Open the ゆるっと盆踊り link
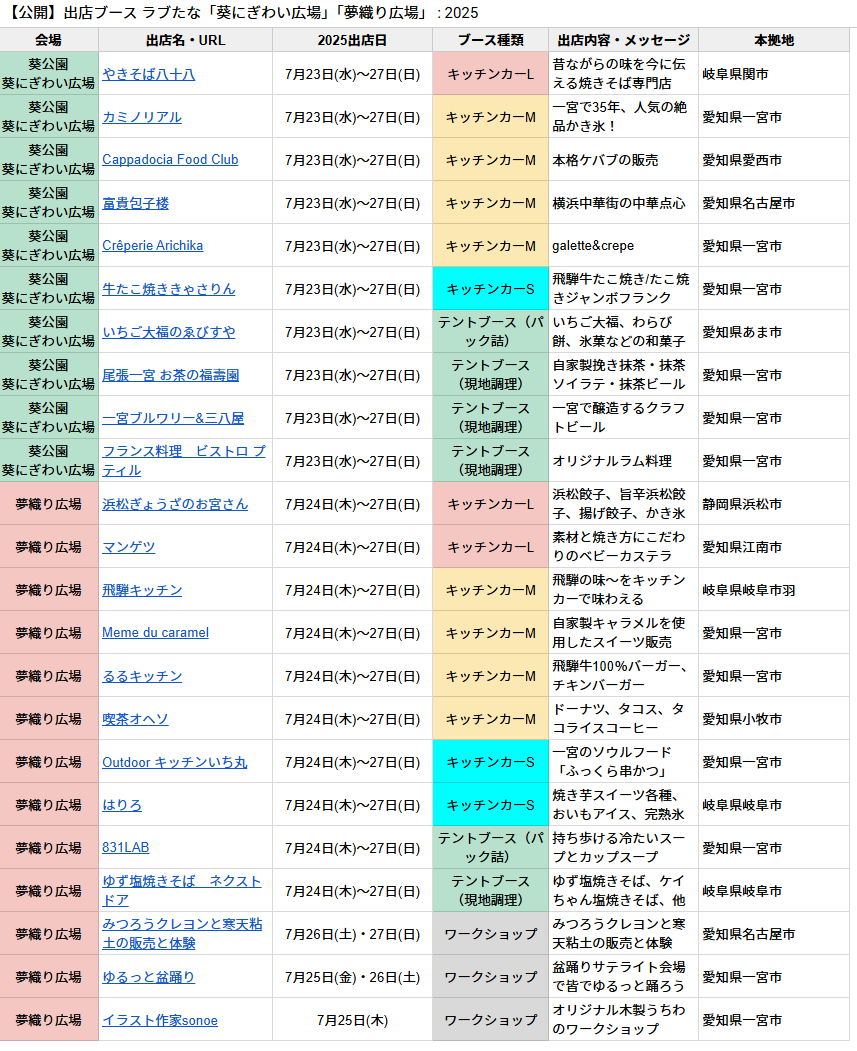The image size is (857, 1051). click(x=148, y=977)
